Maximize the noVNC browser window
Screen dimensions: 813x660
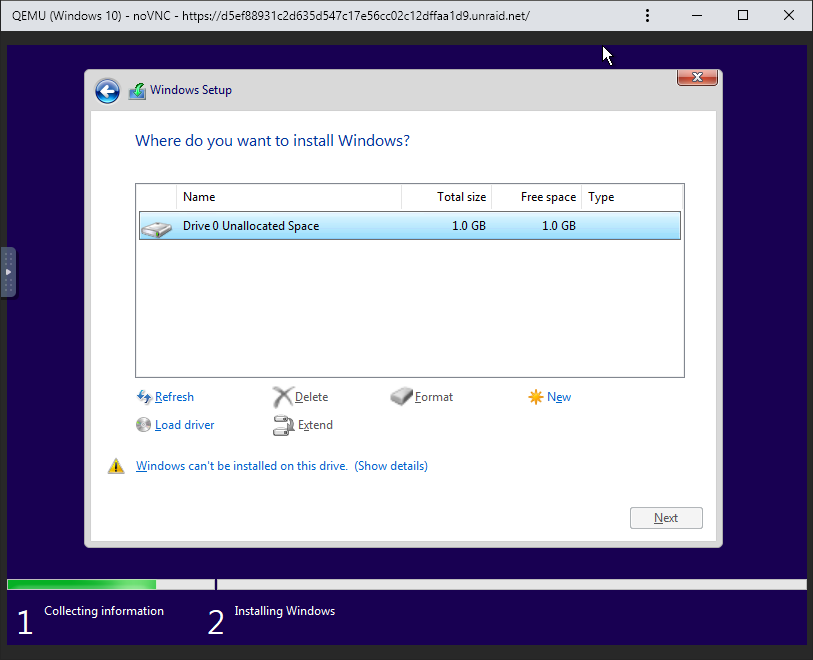(x=742, y=16)
